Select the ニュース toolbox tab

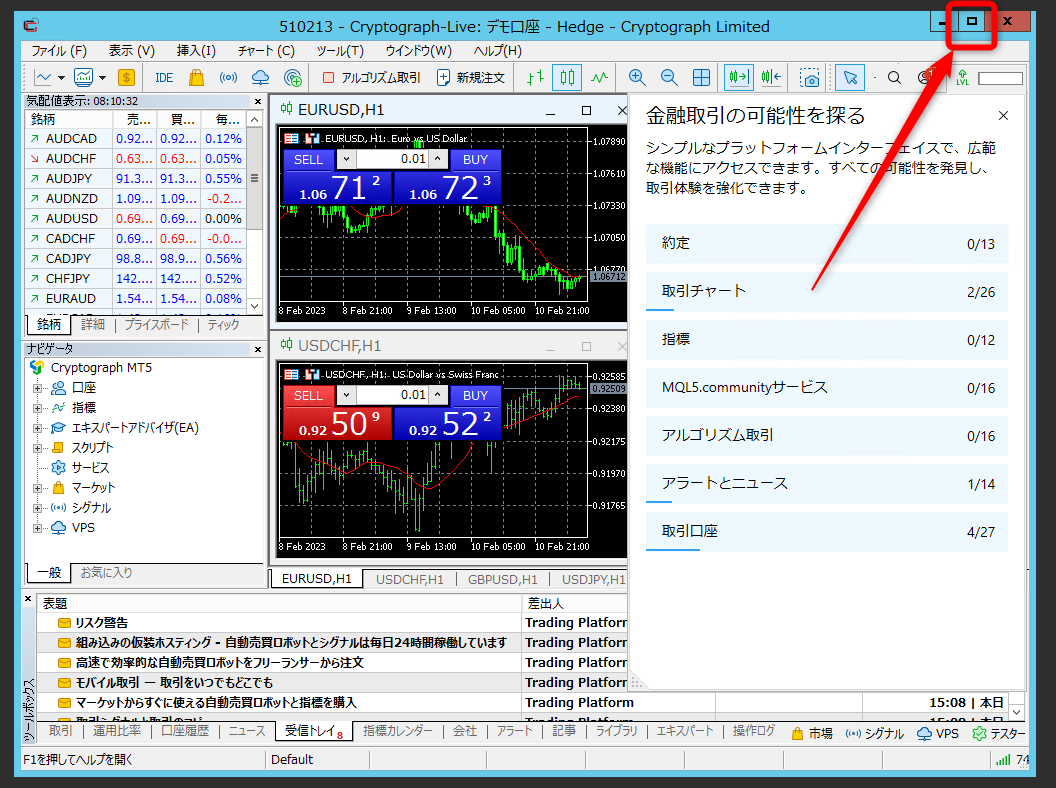[x=246, y=731]
